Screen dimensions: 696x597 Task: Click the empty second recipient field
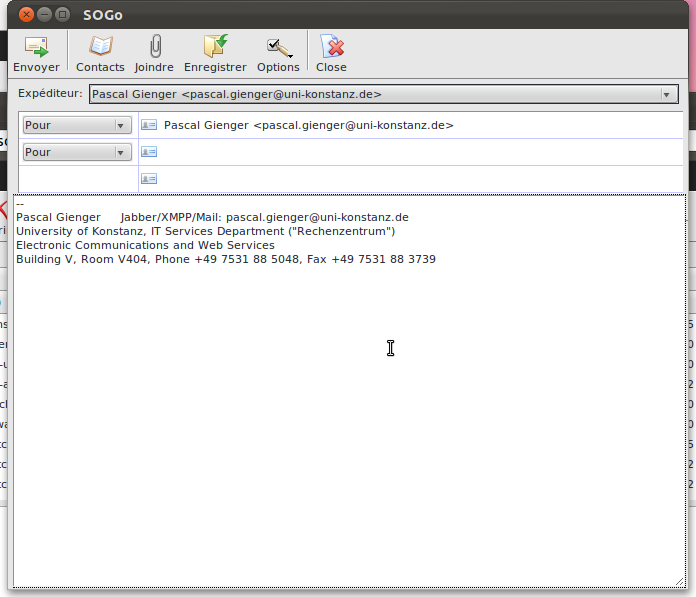tap(400, 152)
